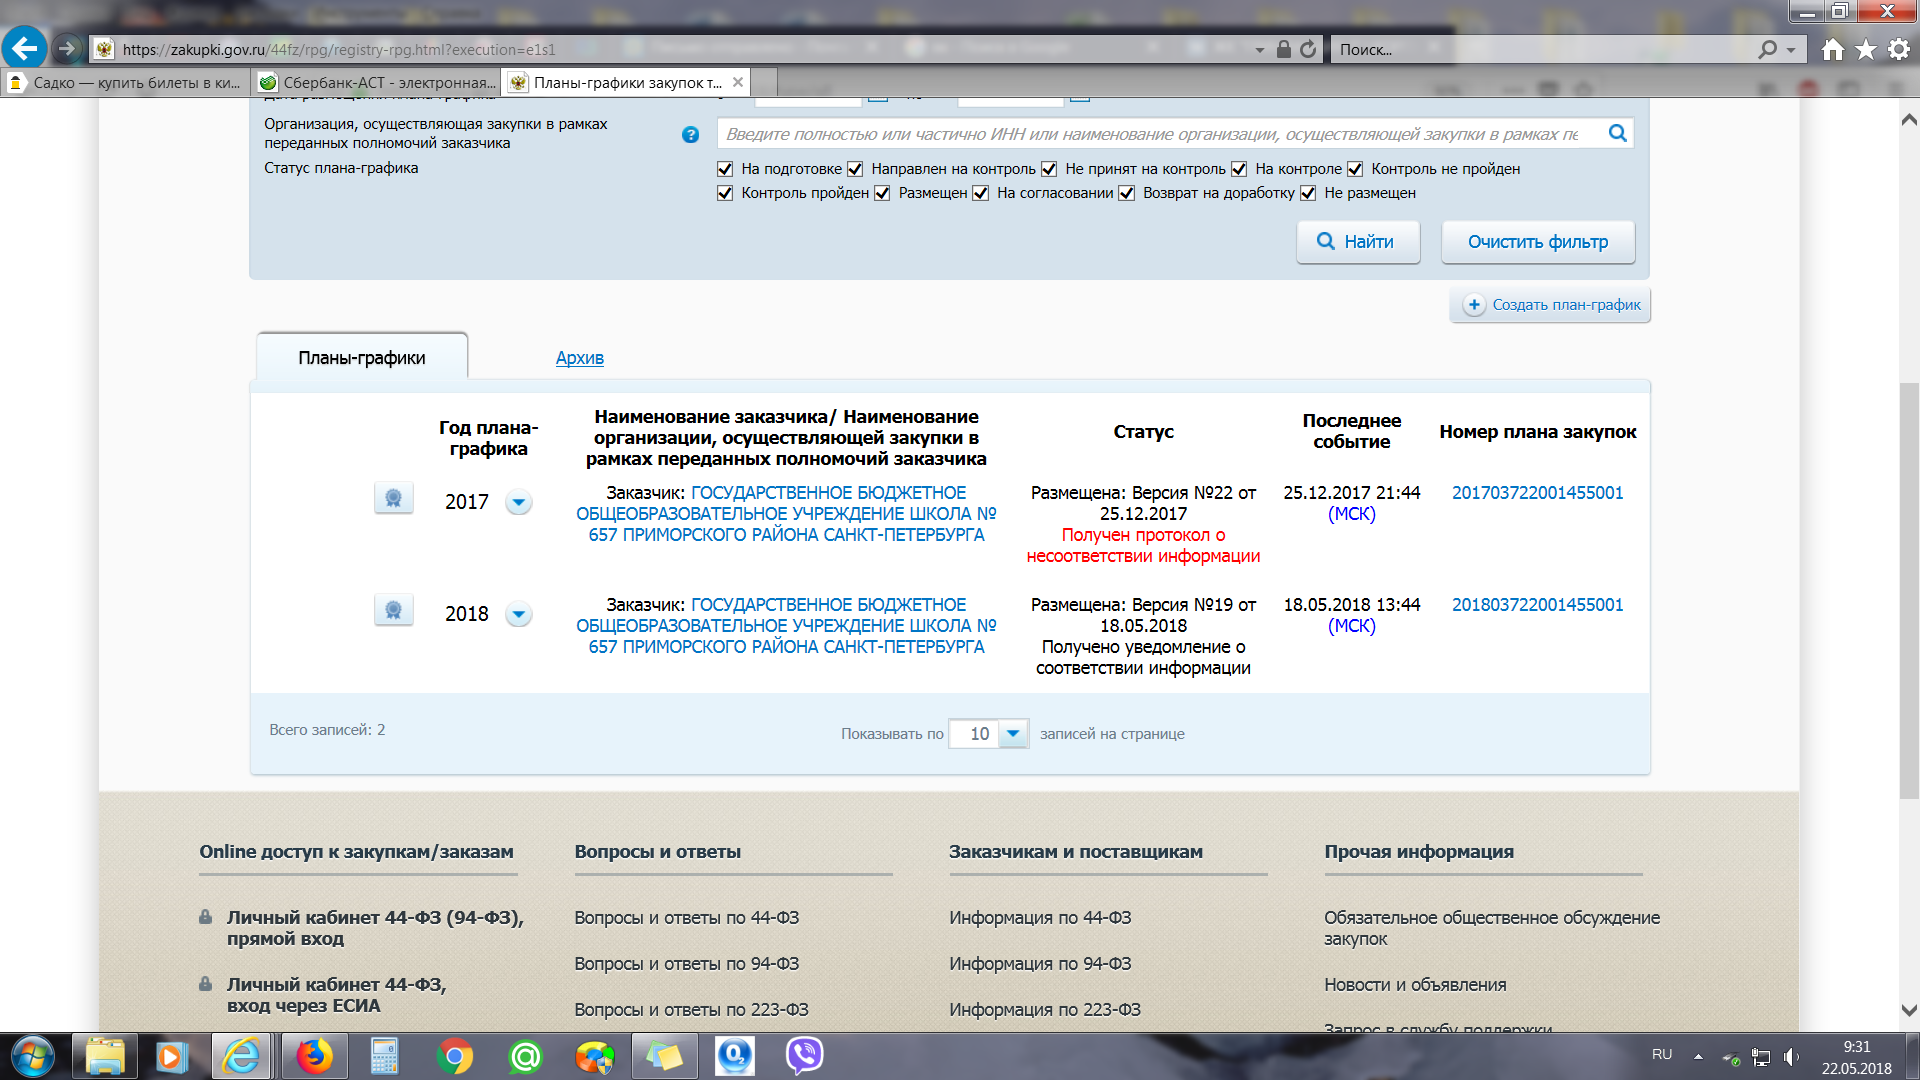Viewport: 1920px width, 1080px height.
Task: Switch to Садко билеты browser tab
Action: [x=125, y=82]
